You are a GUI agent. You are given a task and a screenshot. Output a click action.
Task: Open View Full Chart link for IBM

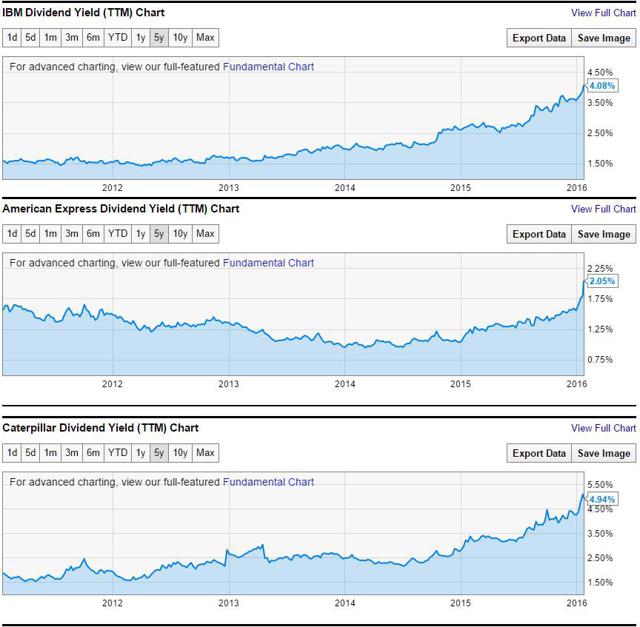[603, 13]
